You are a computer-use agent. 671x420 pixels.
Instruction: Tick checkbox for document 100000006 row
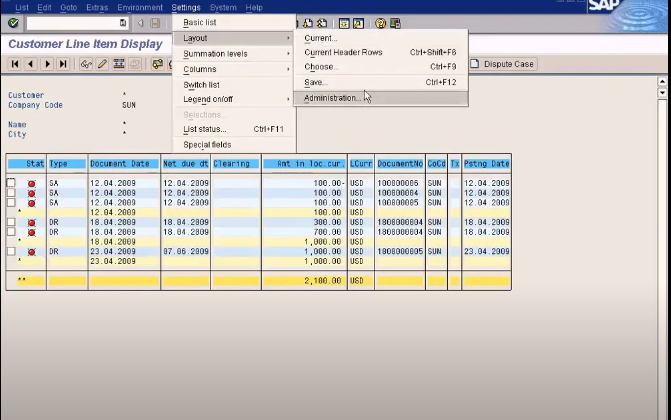click(x=11, y=183)
